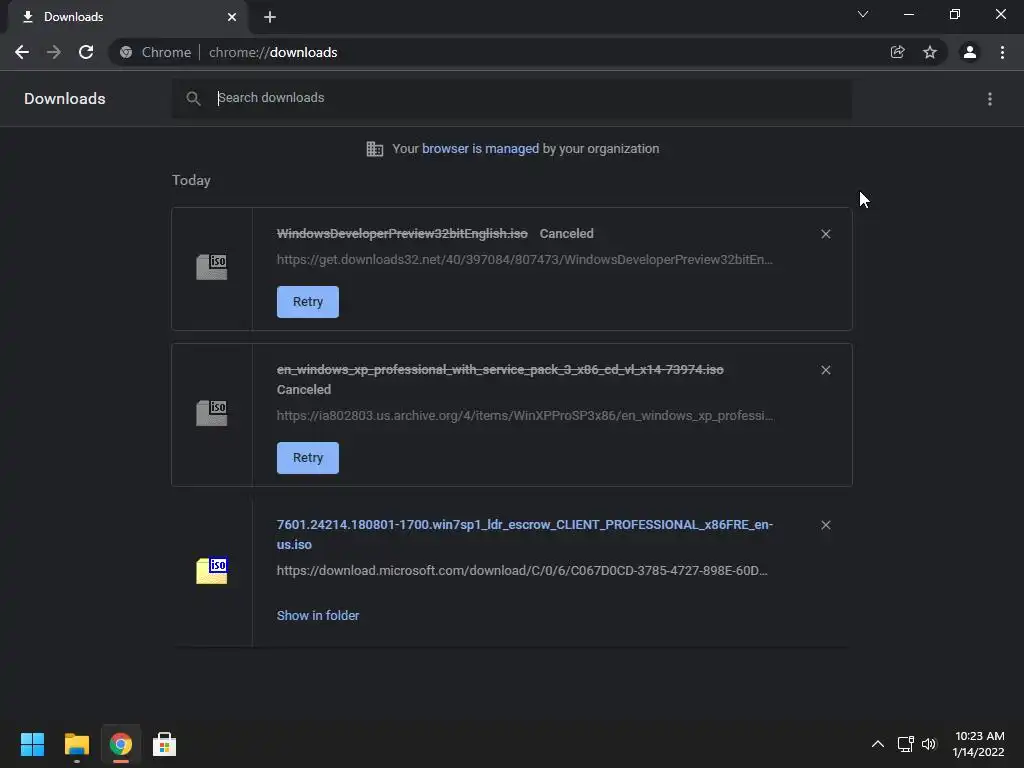Go back to the previous page

[x=22, y=52]
